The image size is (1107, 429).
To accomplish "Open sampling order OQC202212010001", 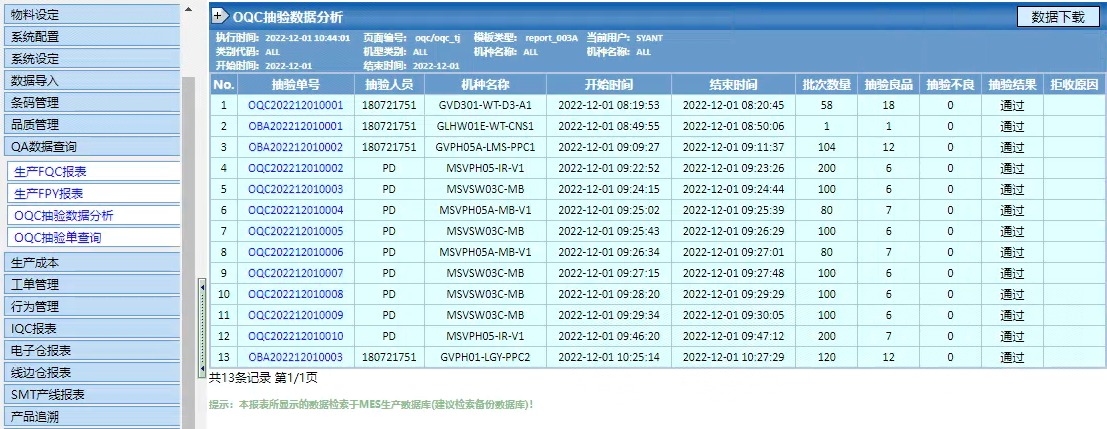I will point(295,105).
